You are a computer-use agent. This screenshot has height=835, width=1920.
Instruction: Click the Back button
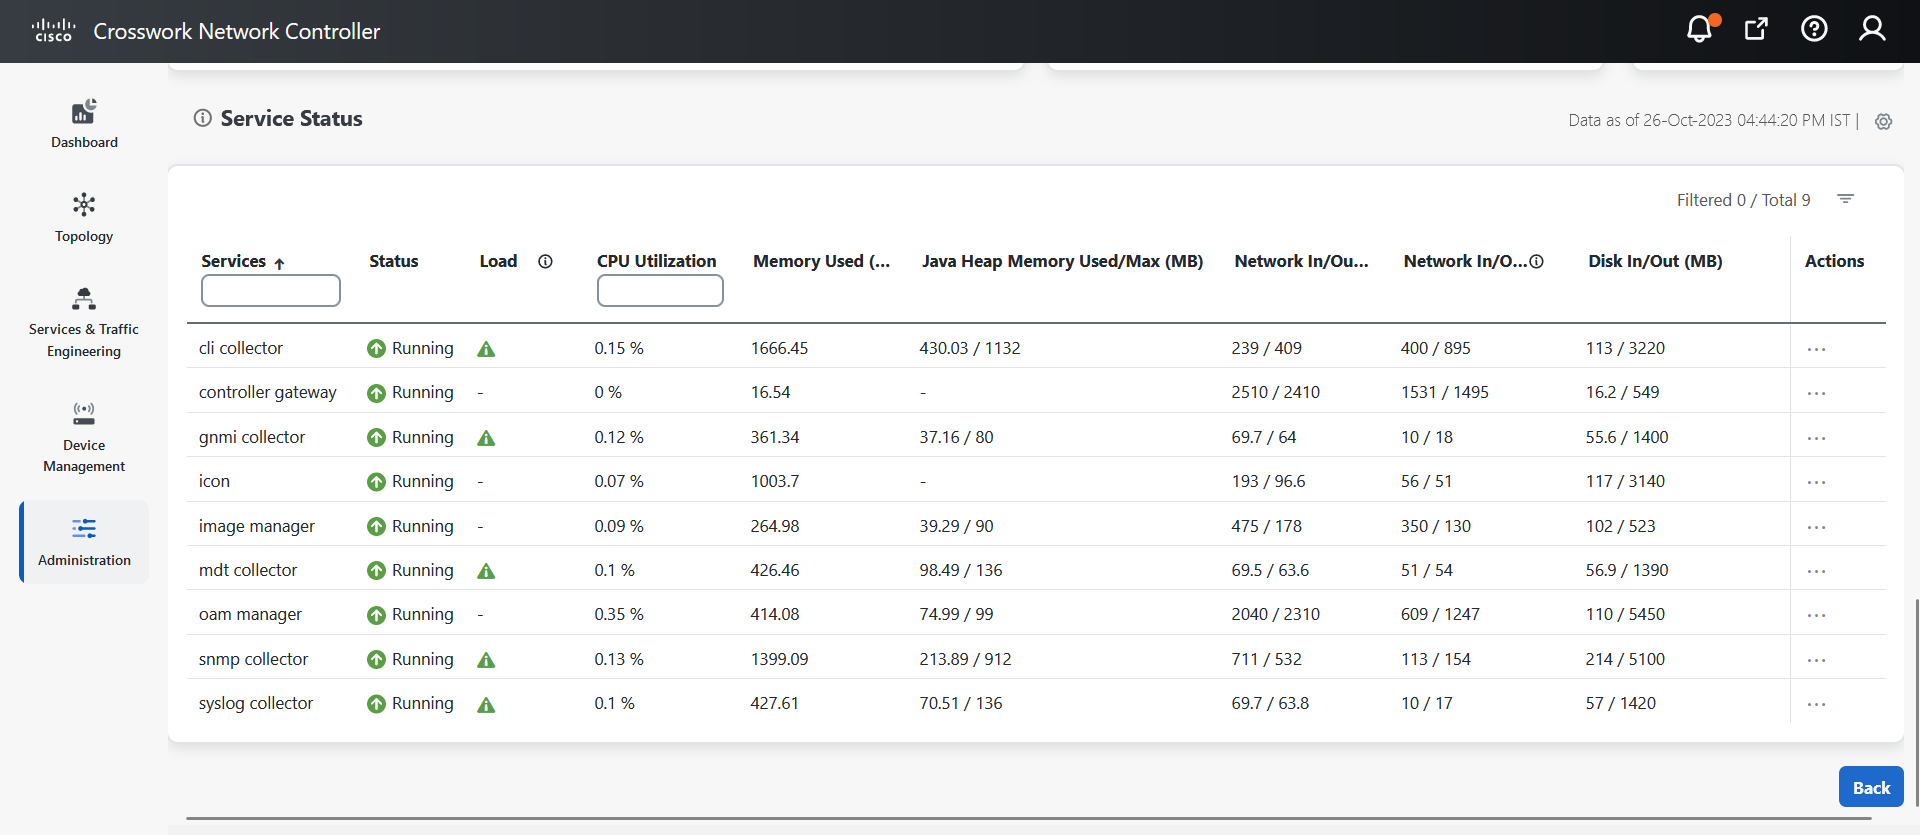coord(1870,787)
